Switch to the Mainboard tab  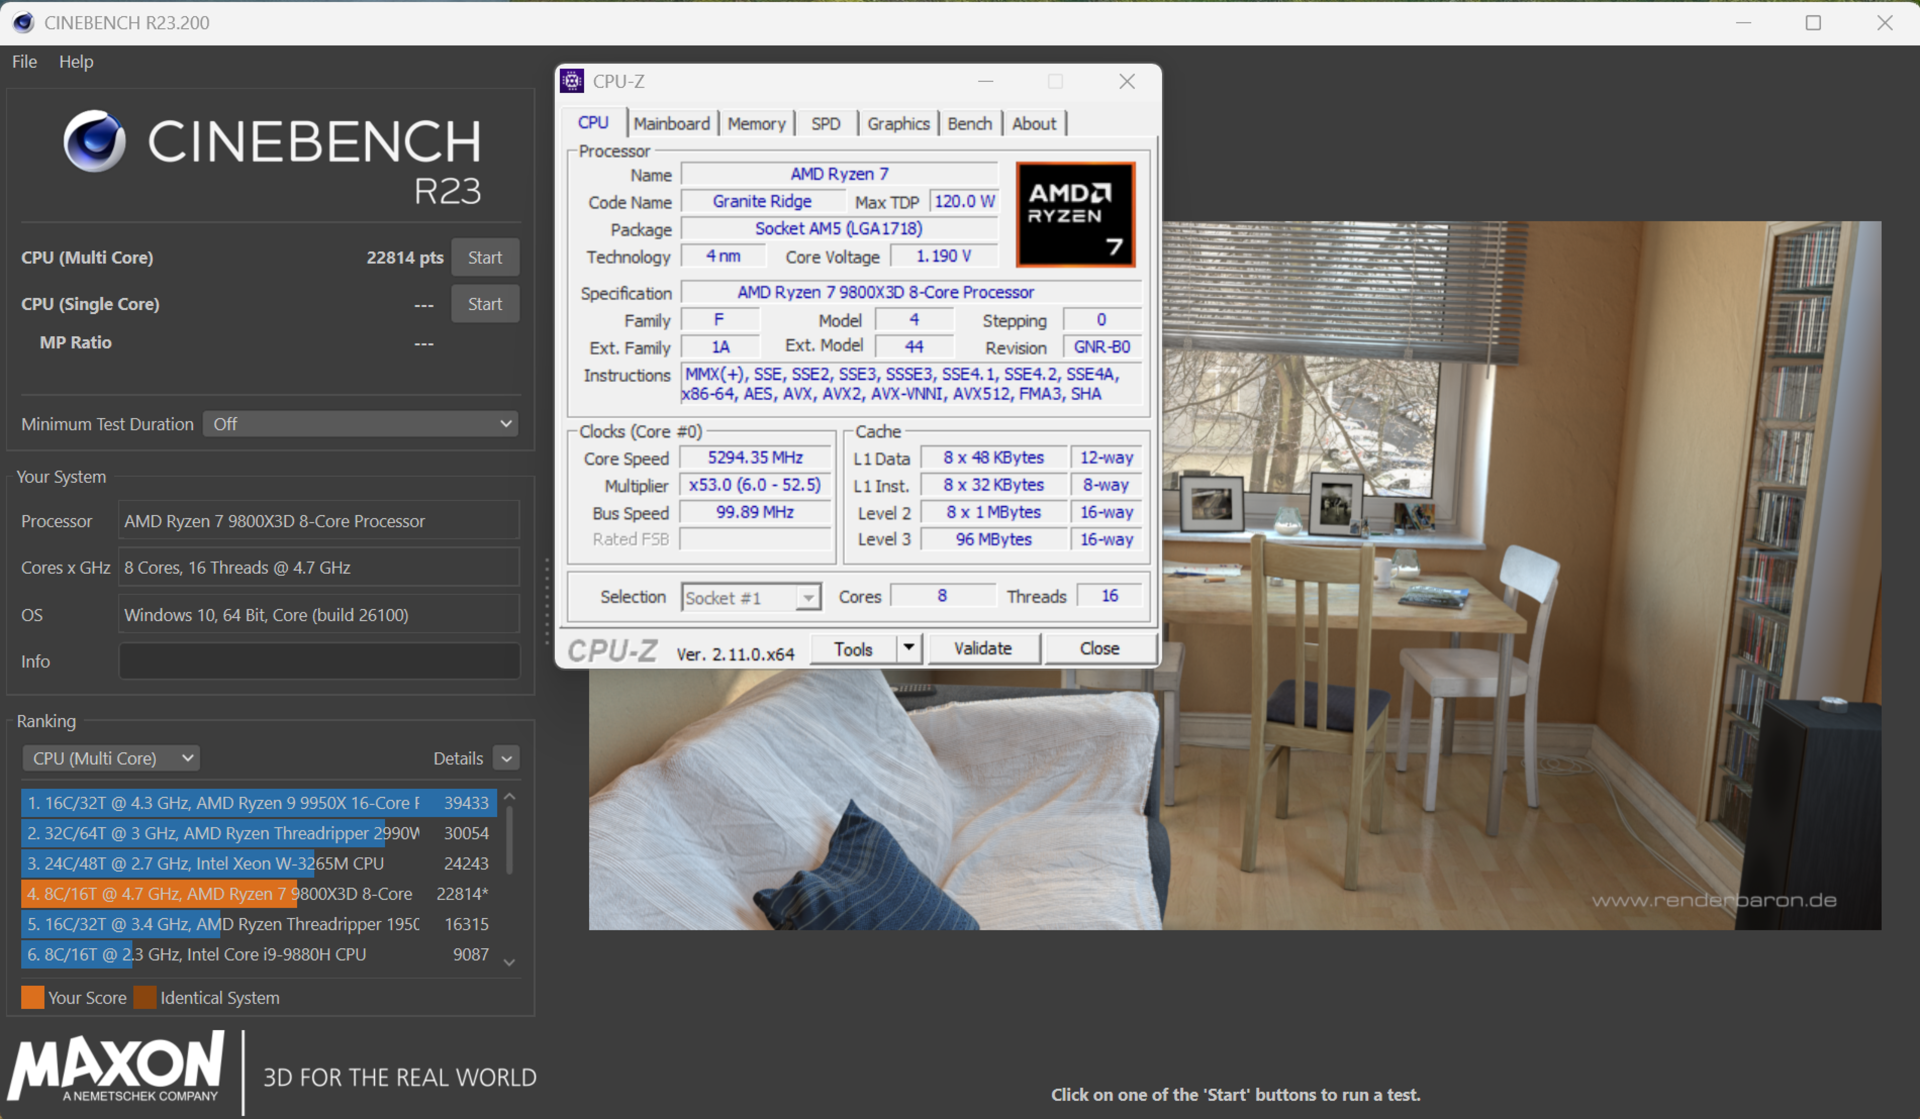[671, 123]
